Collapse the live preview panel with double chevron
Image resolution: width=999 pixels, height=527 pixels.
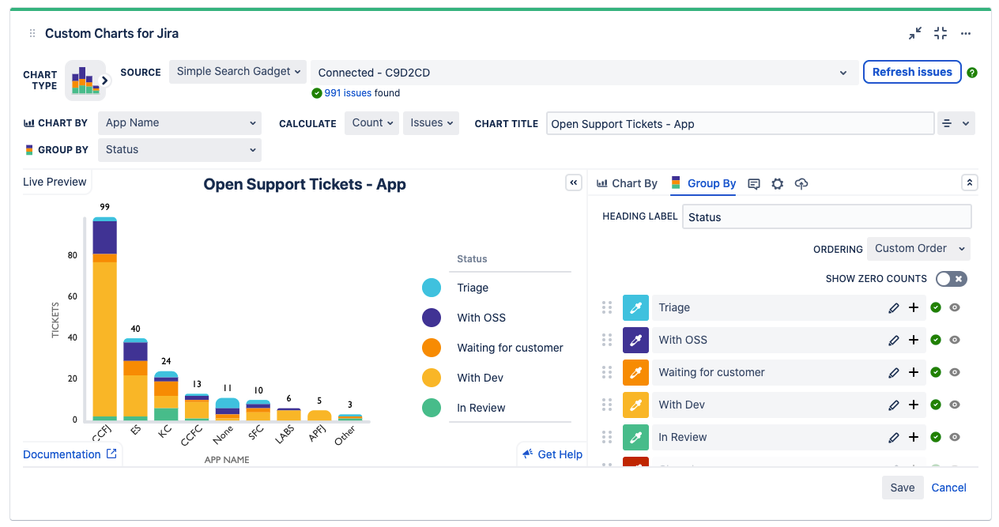(573, 183)
